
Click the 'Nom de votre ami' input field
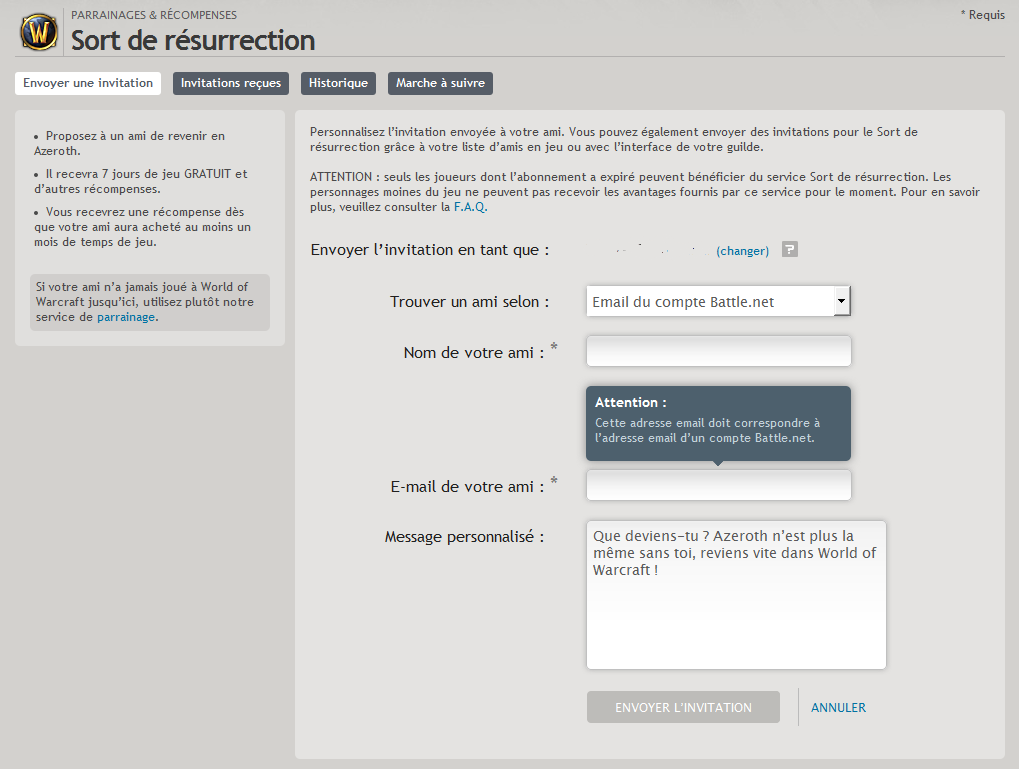[718, 352]
